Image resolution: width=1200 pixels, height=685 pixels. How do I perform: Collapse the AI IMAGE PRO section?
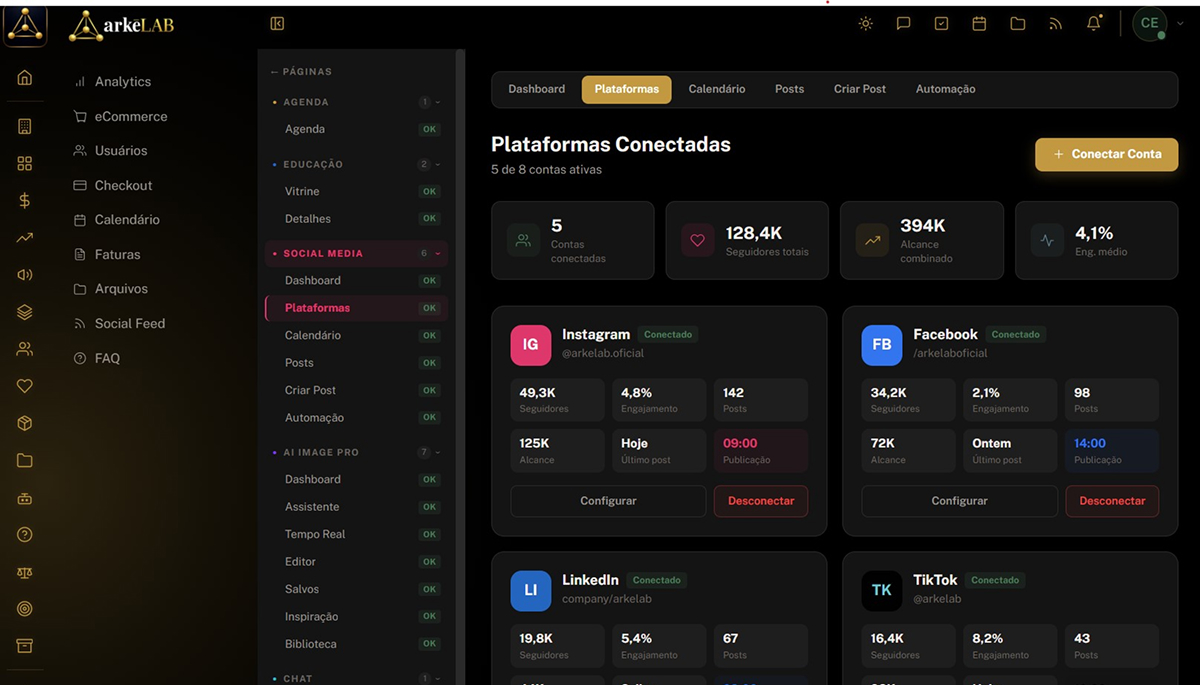click(355, 452)
